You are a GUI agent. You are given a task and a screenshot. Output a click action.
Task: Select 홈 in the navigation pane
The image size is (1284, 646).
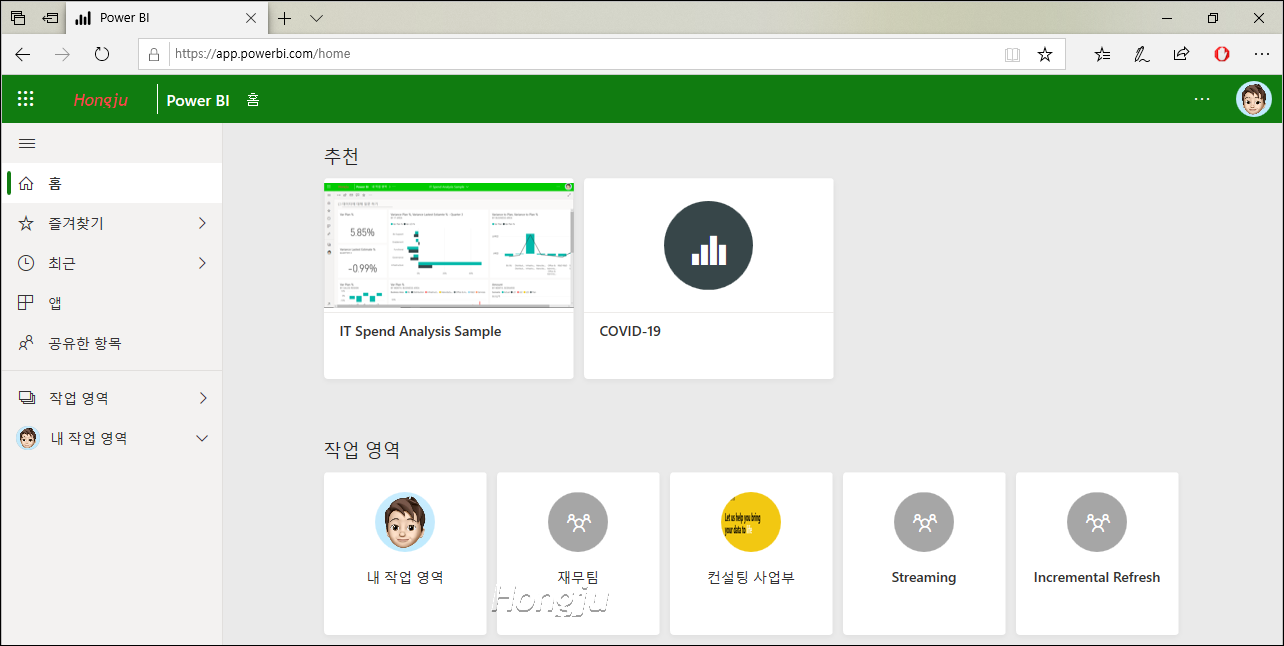[x=111, y=183]
